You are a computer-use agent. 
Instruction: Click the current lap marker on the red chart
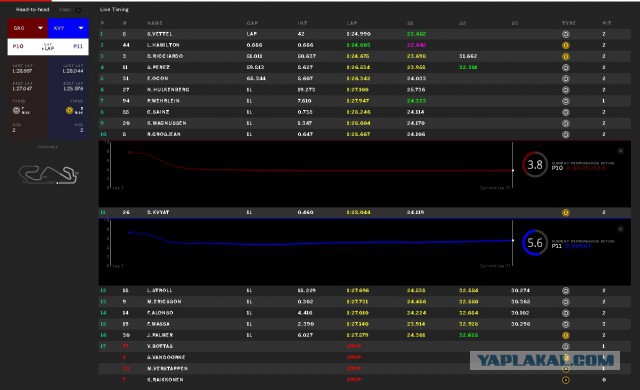click(513, 171)
